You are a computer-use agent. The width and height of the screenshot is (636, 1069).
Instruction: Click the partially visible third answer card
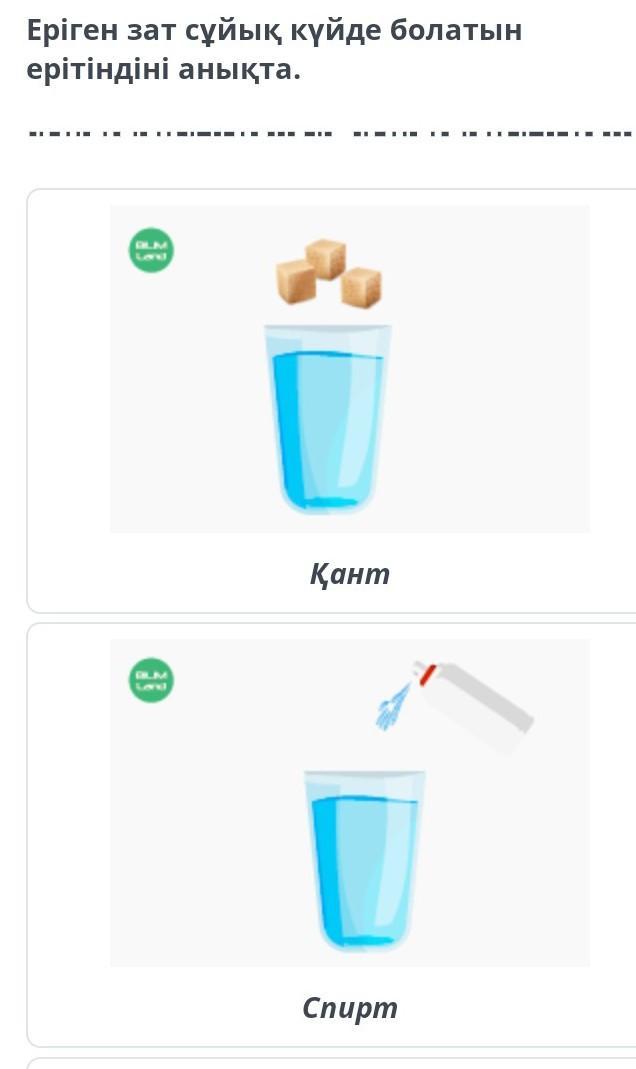pyautogui.click(x=330, y=1063)
